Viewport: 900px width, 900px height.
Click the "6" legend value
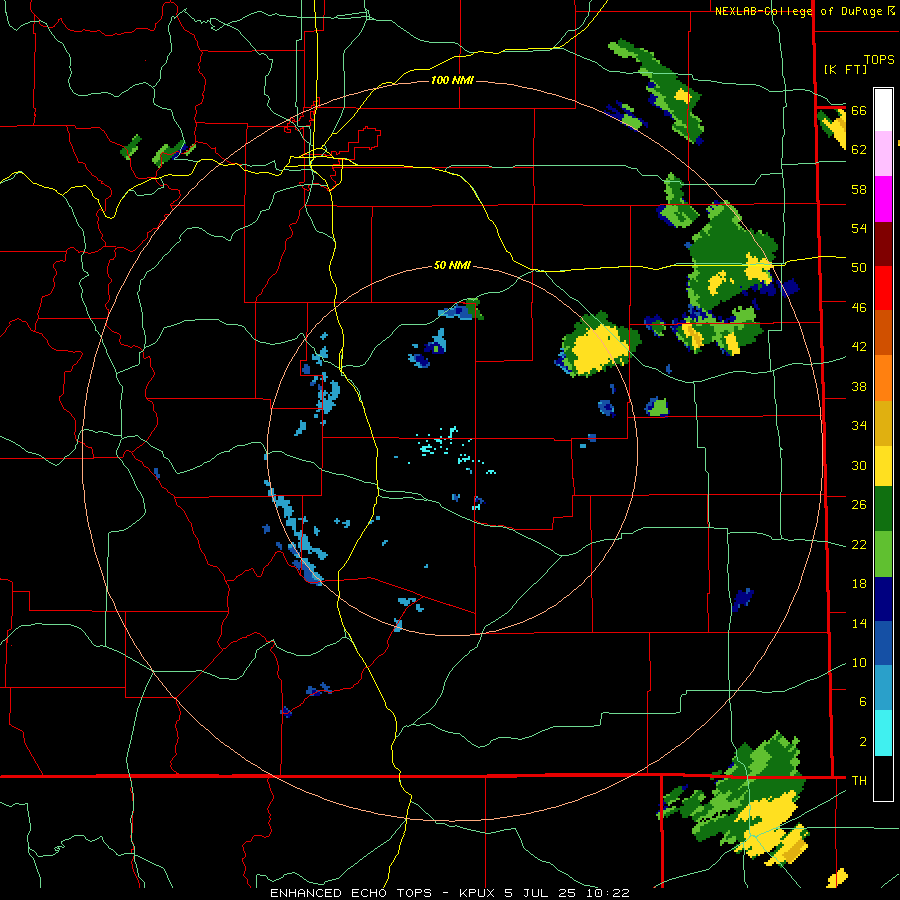point(863,701)
